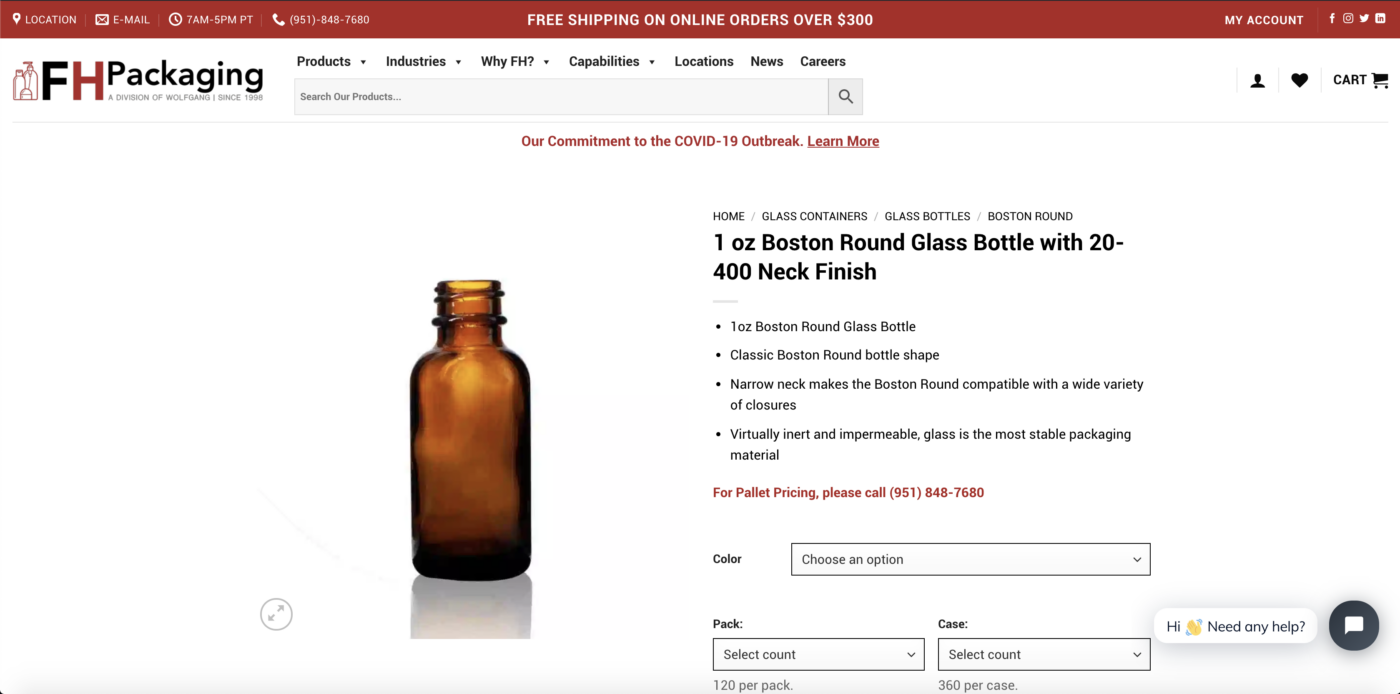Click the user account icon near the cart

point(1257,80)
